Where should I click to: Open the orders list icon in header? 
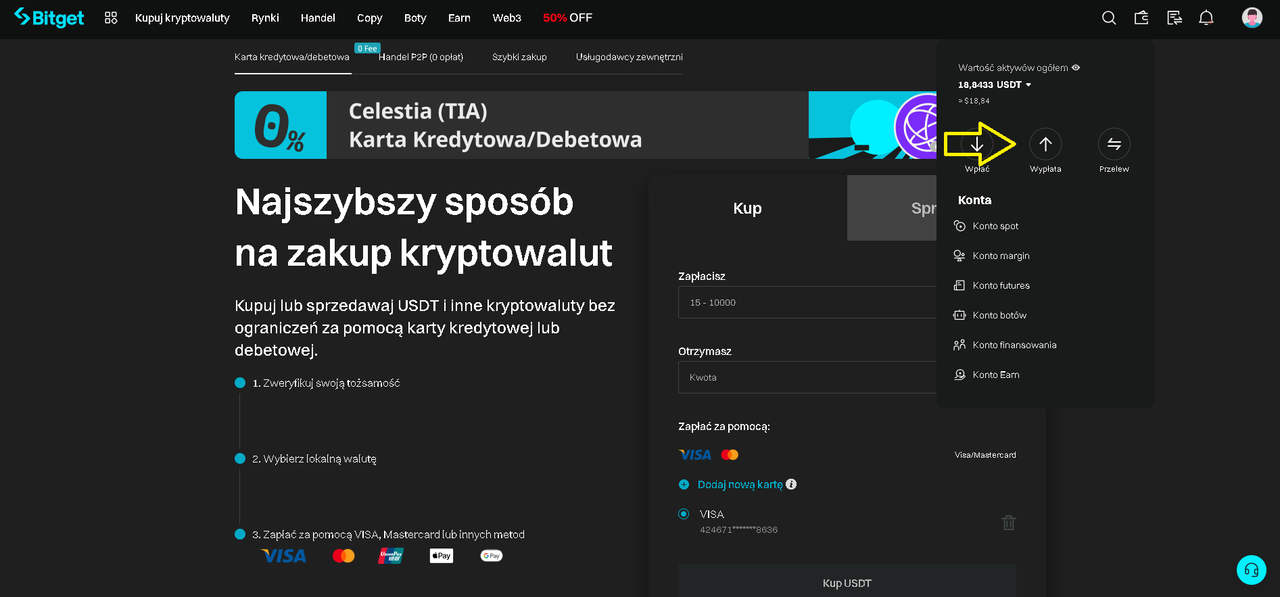[x=1175, y=18]
